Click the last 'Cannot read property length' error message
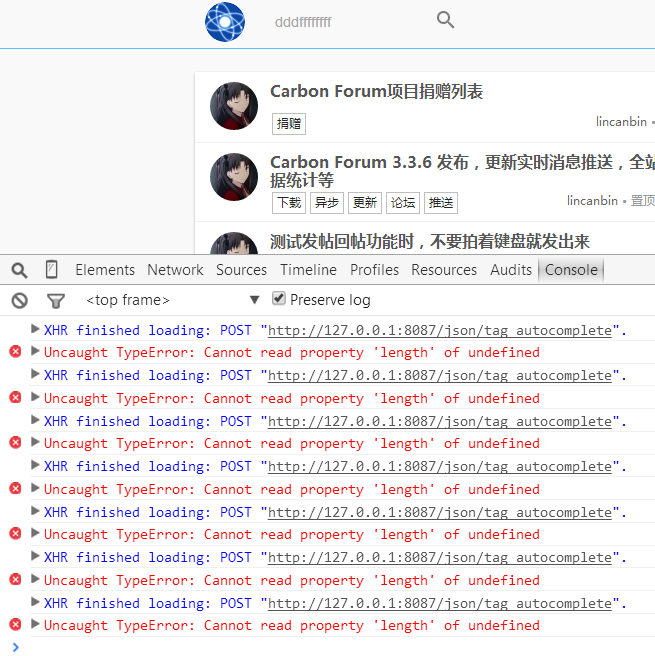This screenshot has width=655, height=656. tap(292, 625)
